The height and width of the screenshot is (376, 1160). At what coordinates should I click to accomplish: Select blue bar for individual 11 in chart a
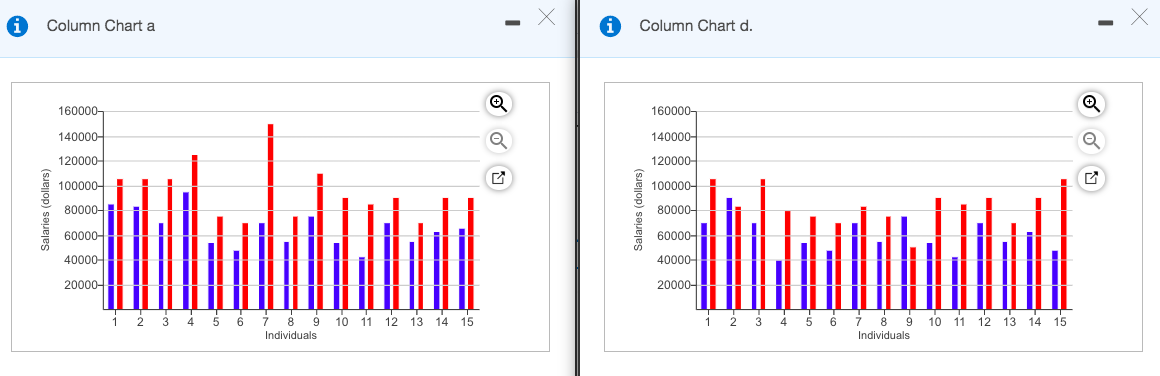point(362,283)
